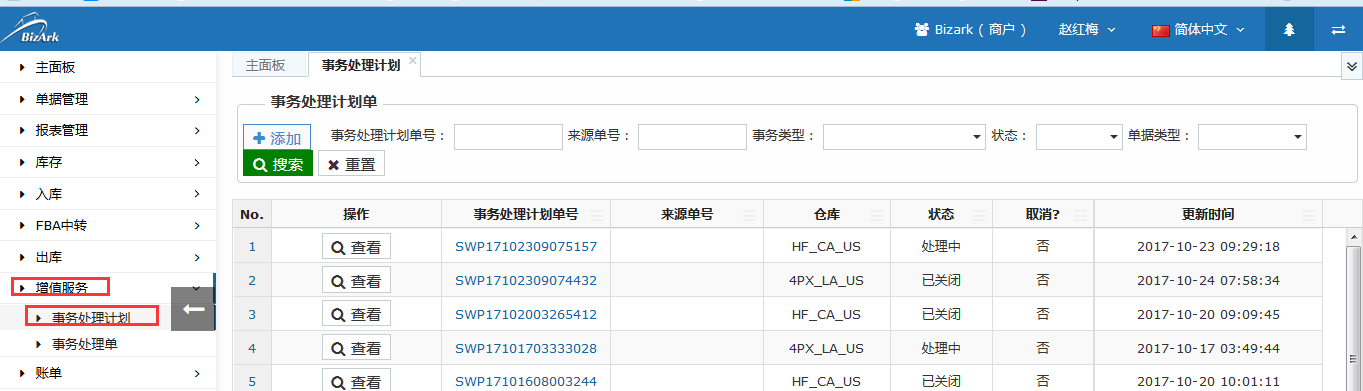Close the 事务处理计划 tab
Screen dimensions: 1363x391
[412, 60]
